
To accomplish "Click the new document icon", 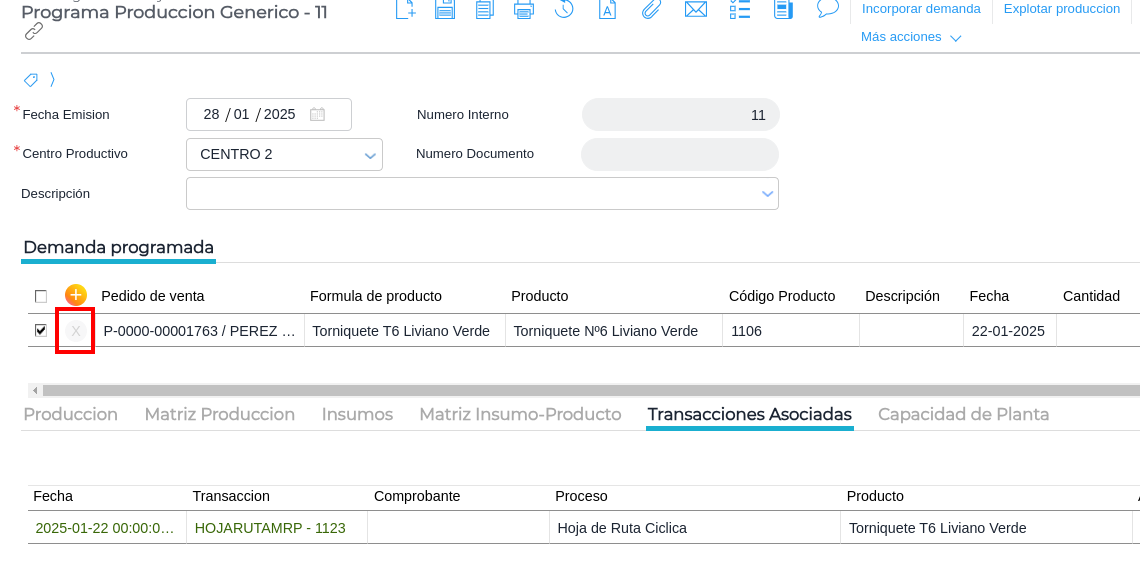I will click(405, 9).
